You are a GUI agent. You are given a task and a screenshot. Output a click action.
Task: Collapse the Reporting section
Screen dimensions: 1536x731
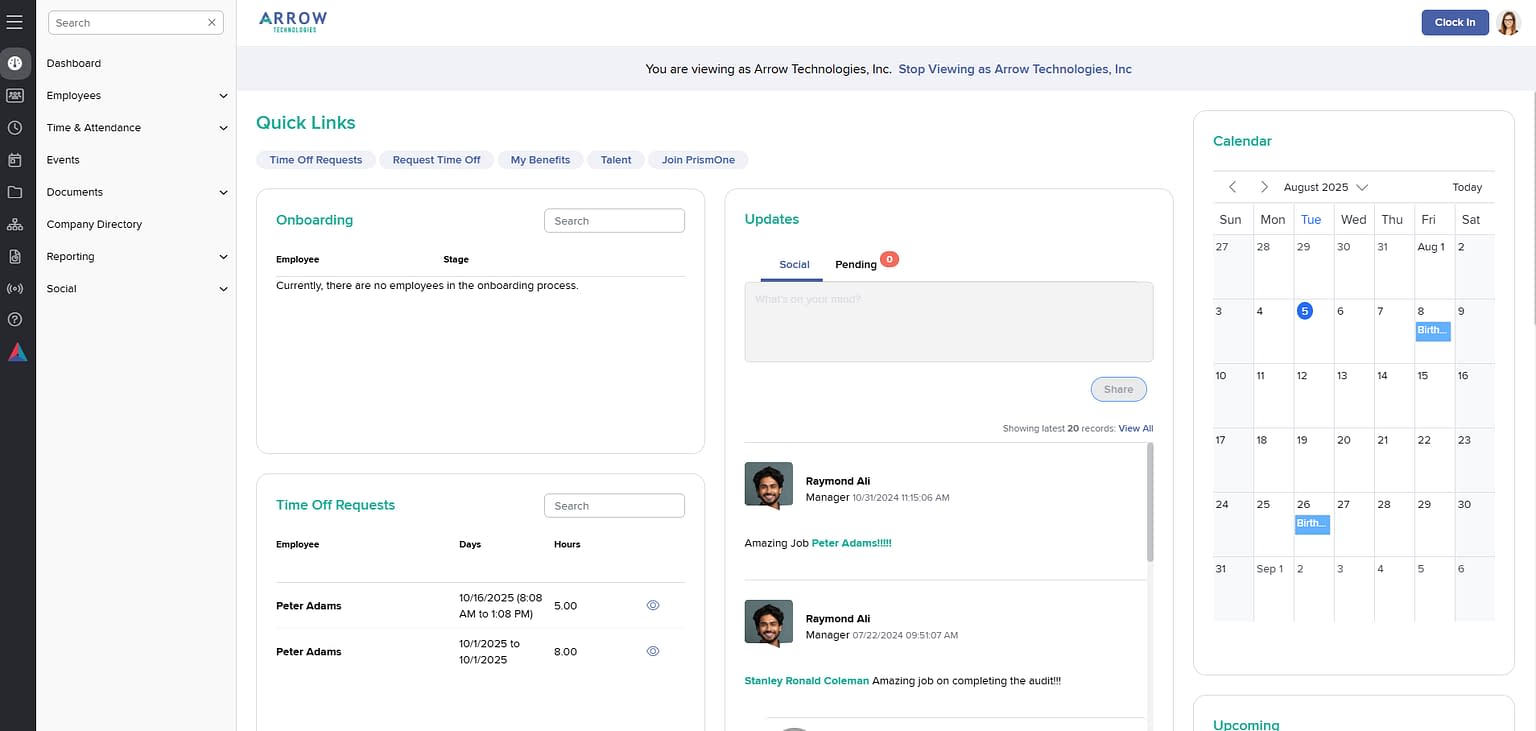(x=222, y=256)
